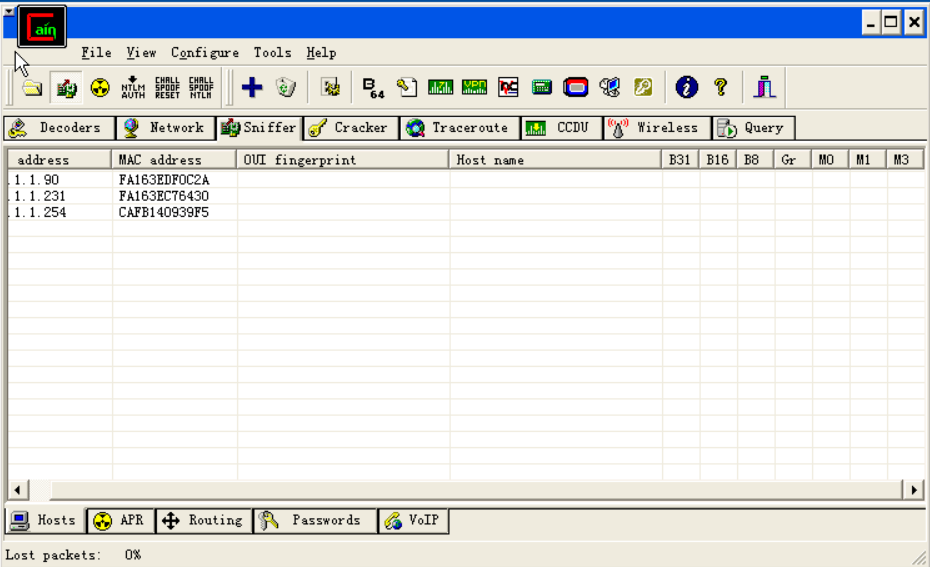Open the blue About info icon
Screen dimensions: 930x567
pos(687,87)
